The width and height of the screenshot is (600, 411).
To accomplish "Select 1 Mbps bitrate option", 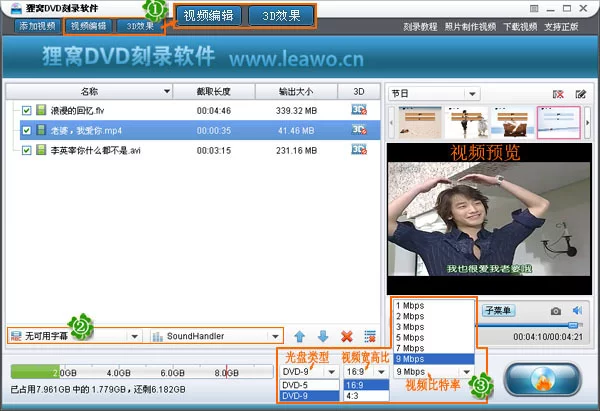I will (434, 306).
